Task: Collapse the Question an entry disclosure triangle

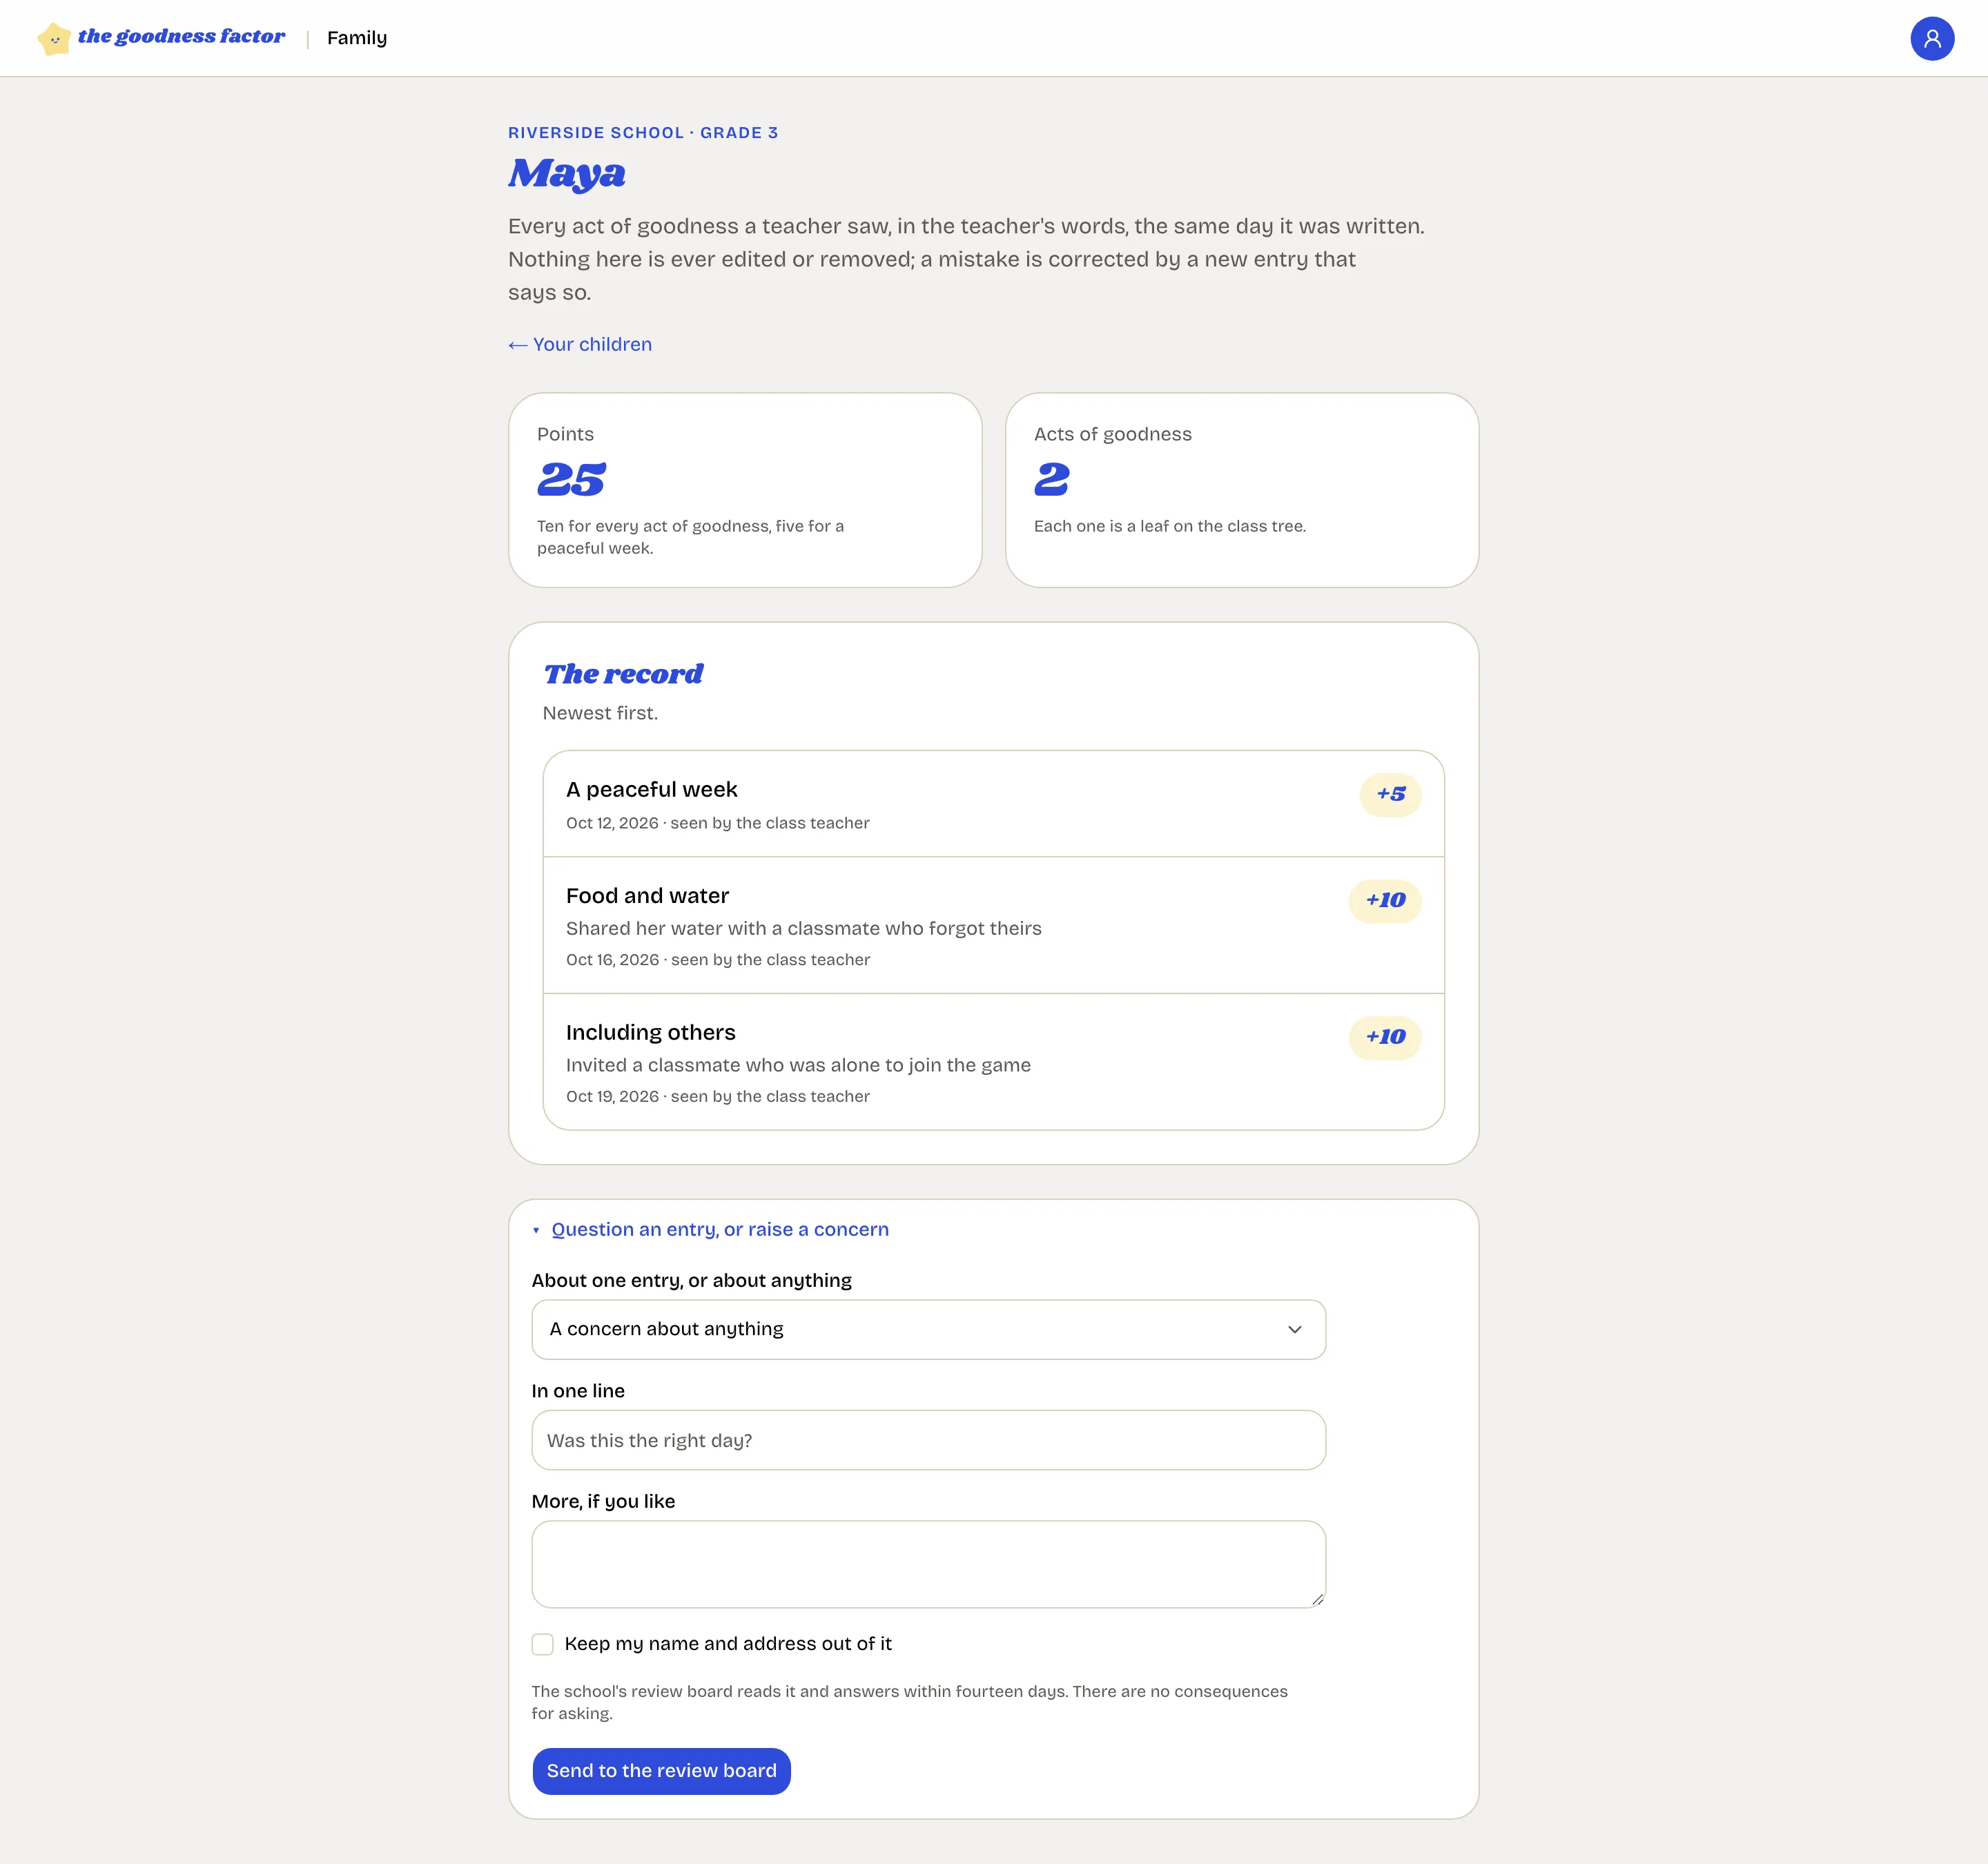Action: [x=536, y=1230]
